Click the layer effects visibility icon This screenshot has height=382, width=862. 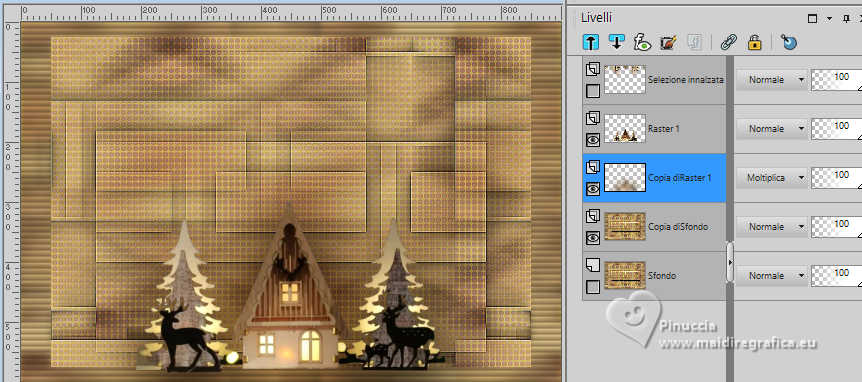(642, 42)
